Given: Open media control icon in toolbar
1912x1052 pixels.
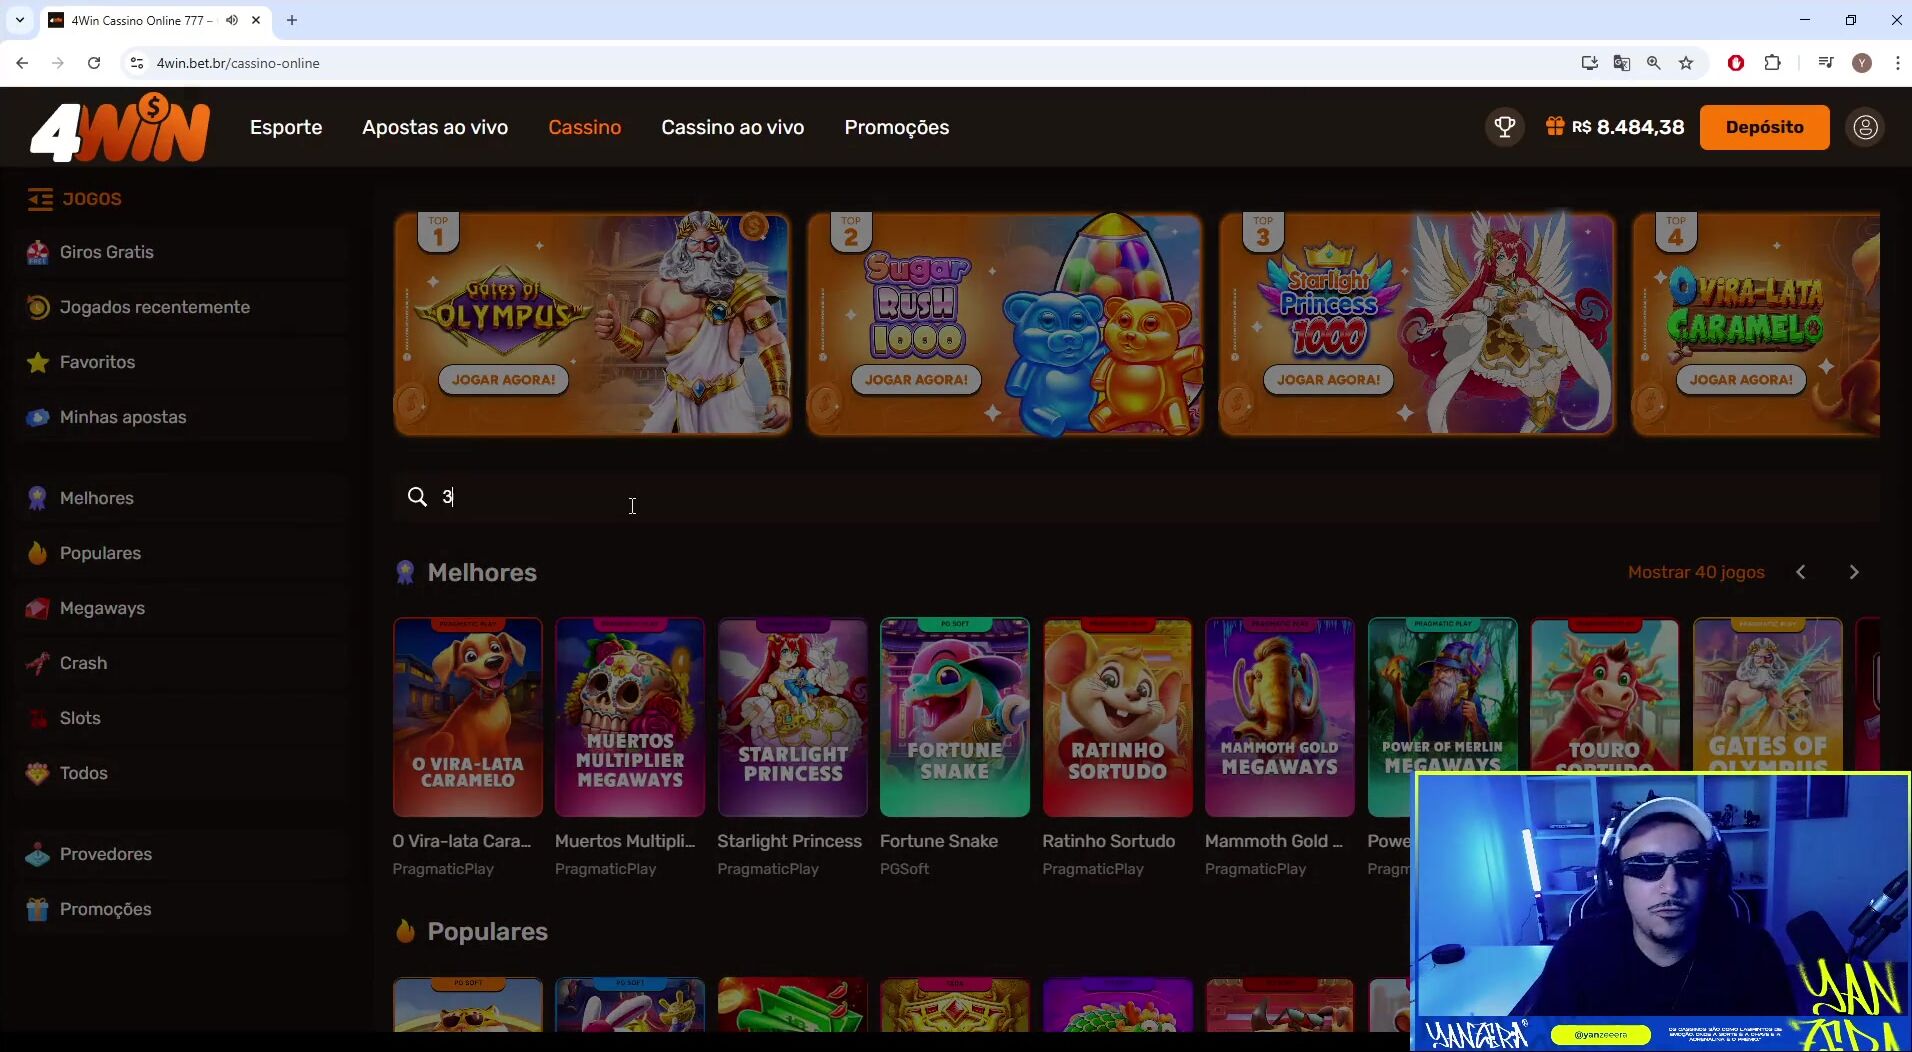Looking at the screenshot, I should pos(1826,63).
